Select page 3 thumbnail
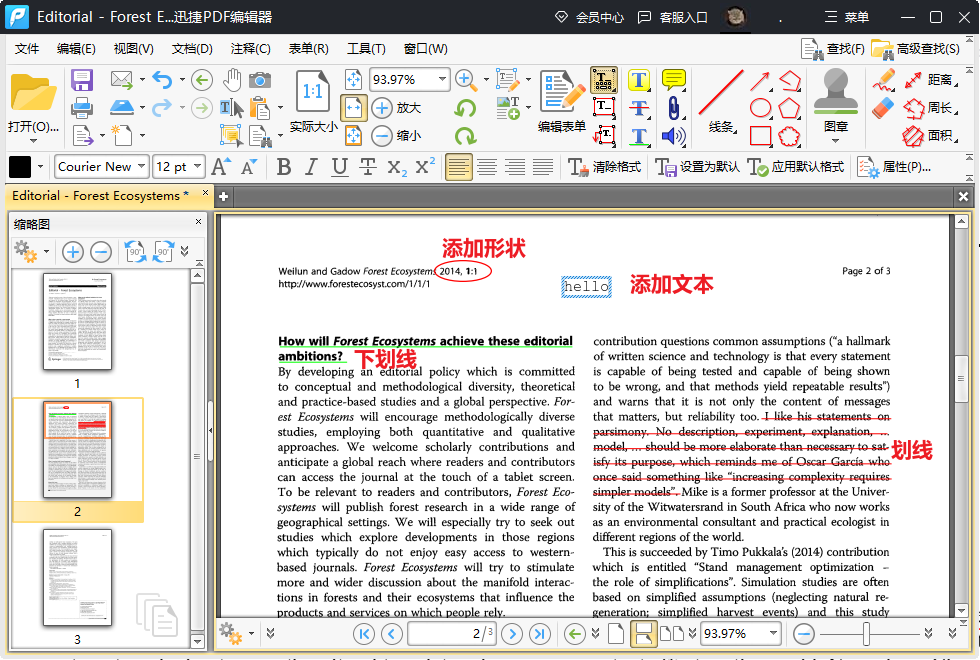The width and height of the screenshot is (980, 660). (78, 578)
